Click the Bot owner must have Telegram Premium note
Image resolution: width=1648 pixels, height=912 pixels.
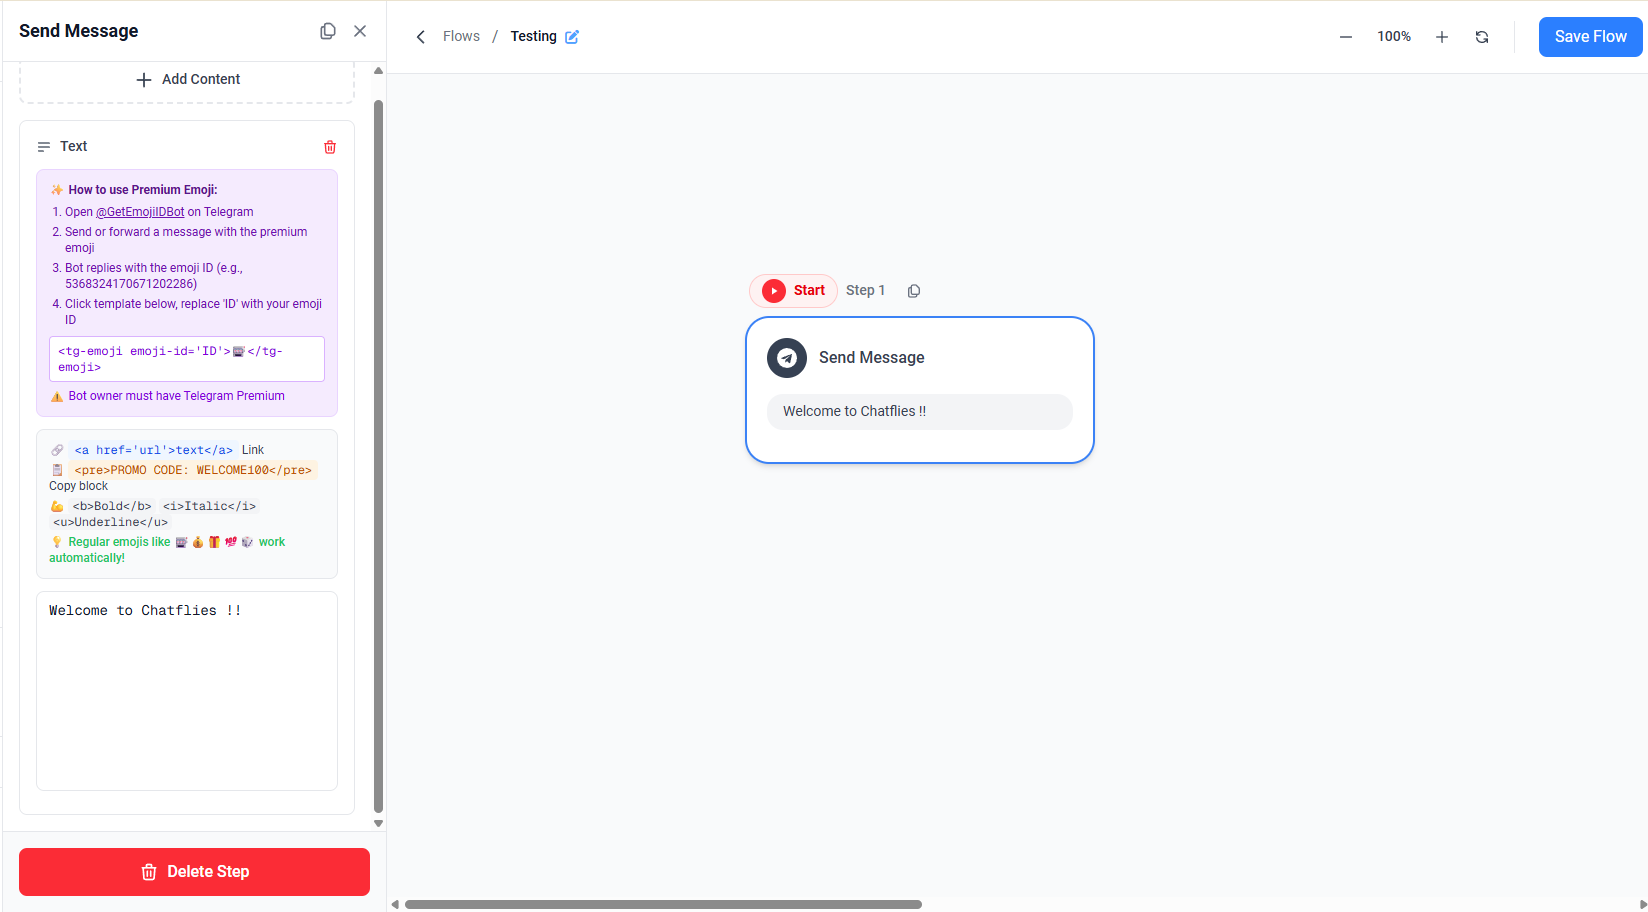pos(177,396)
